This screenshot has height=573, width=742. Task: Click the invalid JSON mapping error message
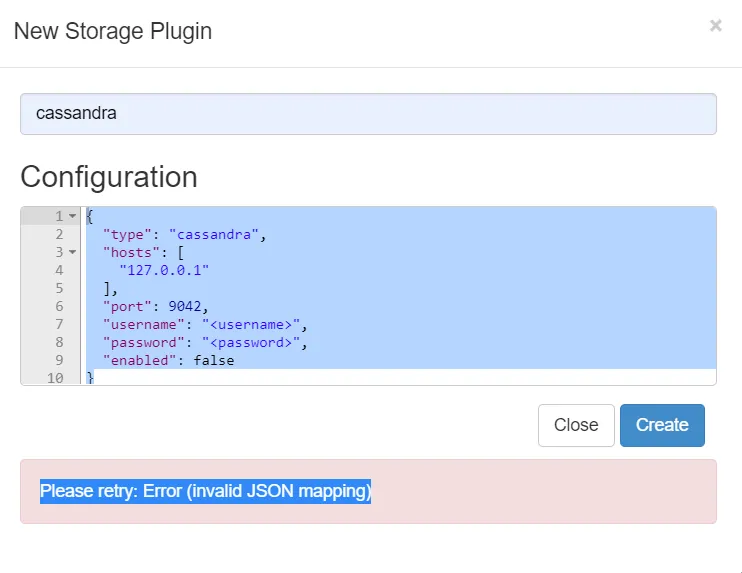(x=205, y=492)
